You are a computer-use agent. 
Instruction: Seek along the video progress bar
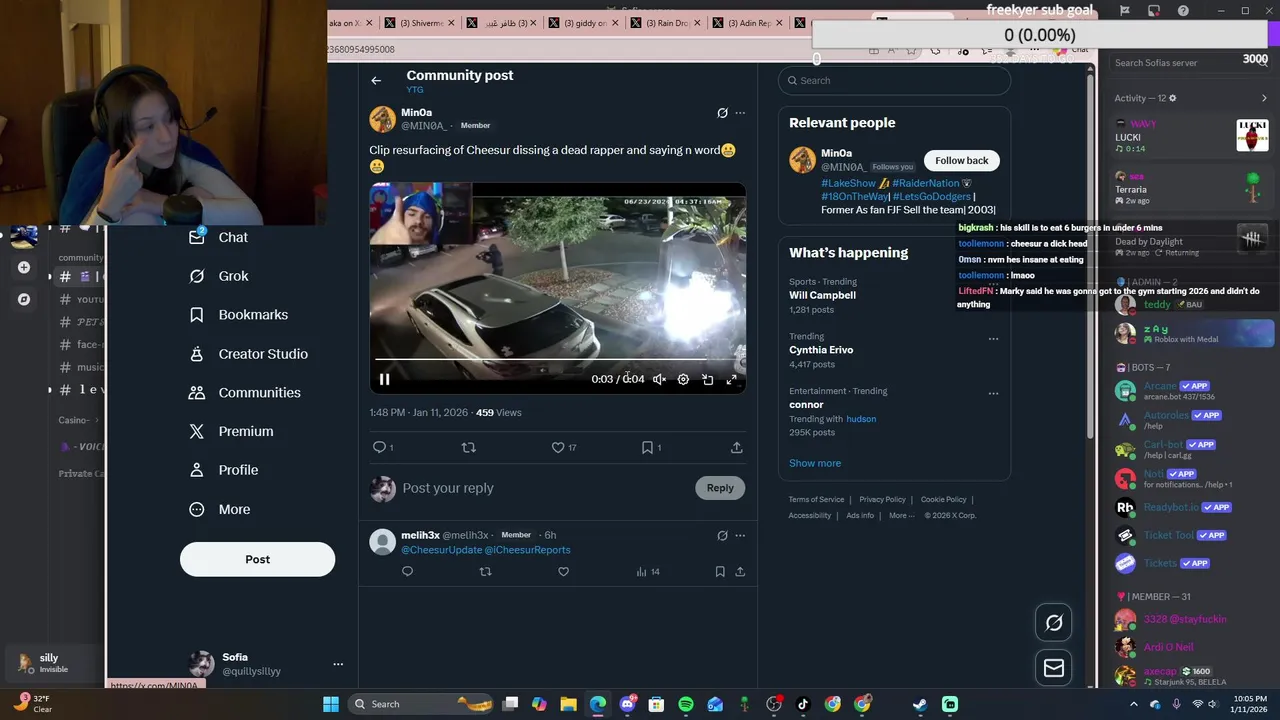[x=557, y=358]
